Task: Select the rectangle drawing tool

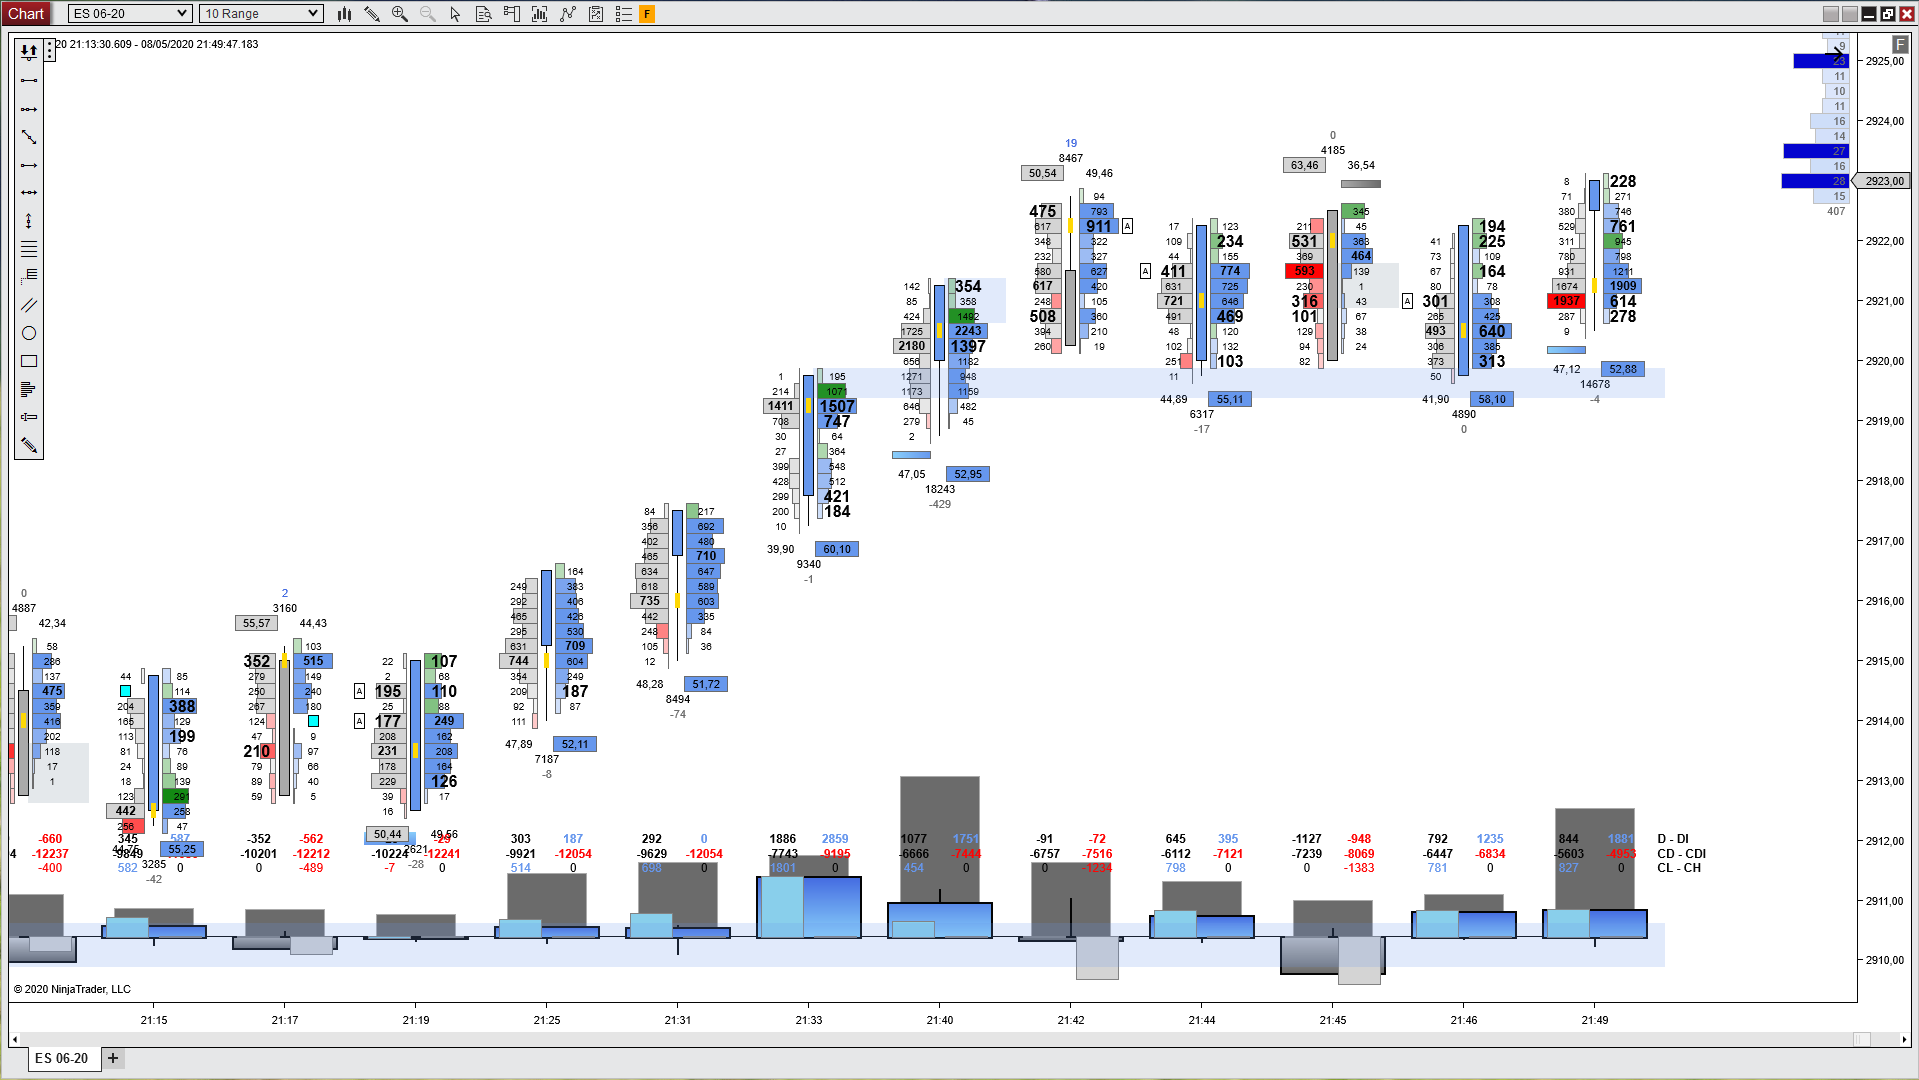Action: click(x=29, y=361)
